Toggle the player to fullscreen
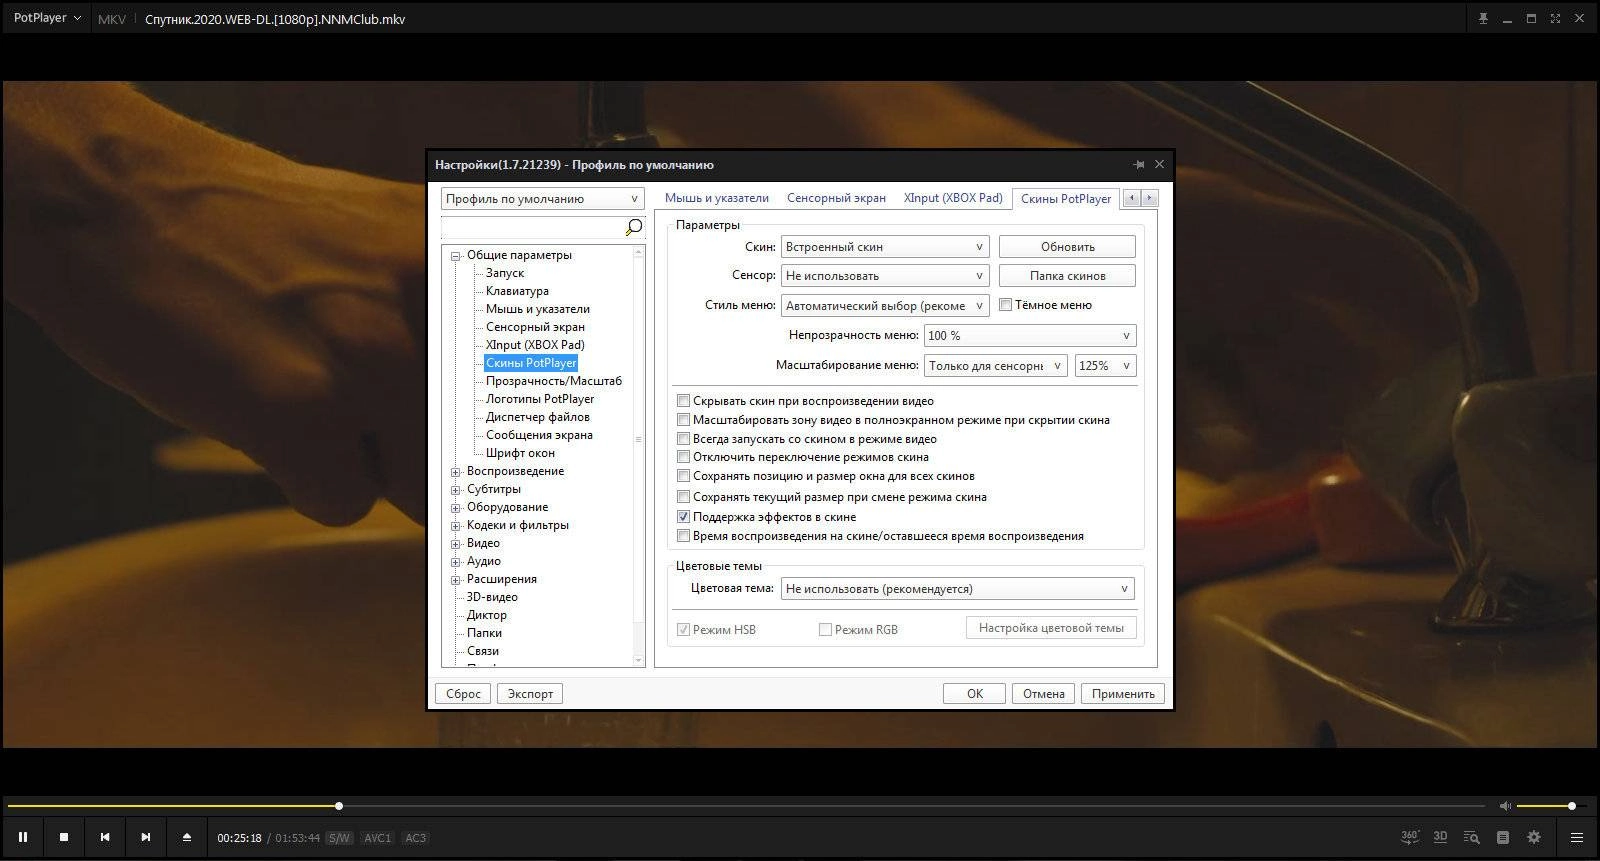This screenshot has width=1600, height=861. (1554, 19)
